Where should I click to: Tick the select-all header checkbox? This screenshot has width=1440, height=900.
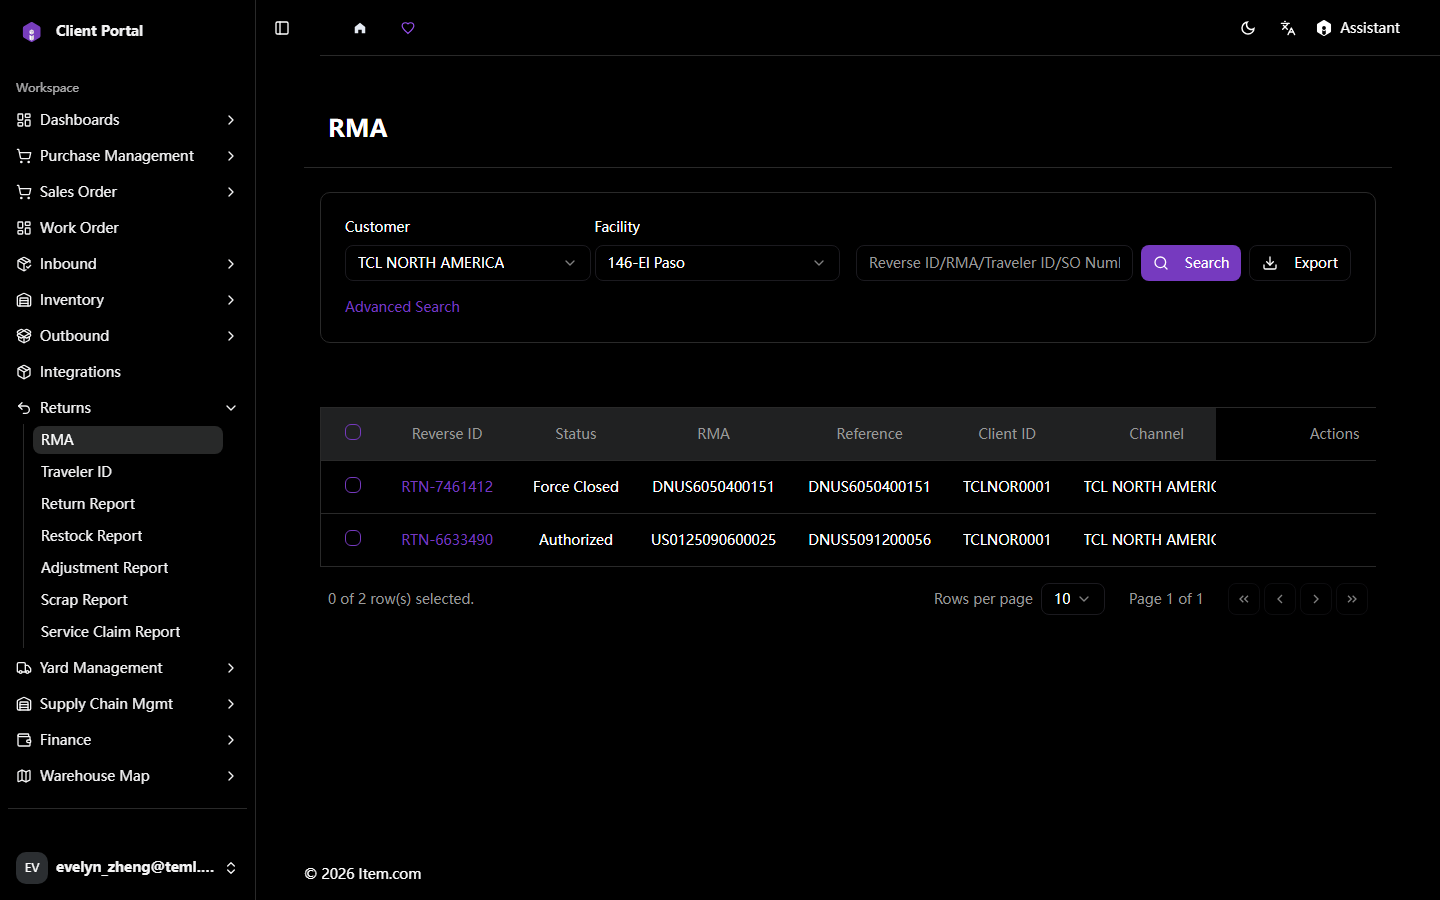pyautogui.click(x=353, y=432)
